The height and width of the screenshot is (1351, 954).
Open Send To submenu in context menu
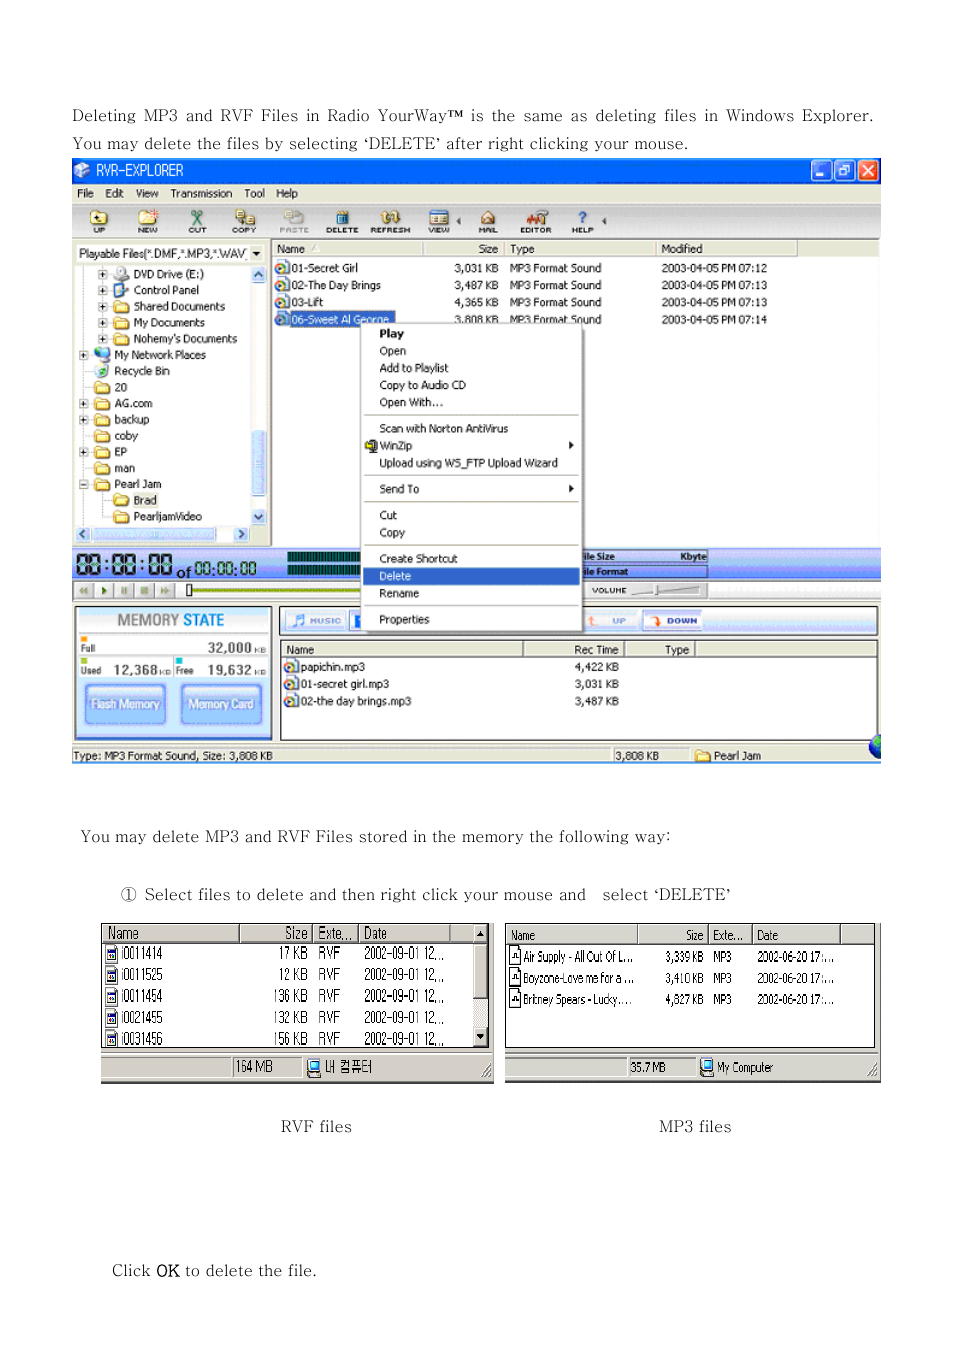471,489
